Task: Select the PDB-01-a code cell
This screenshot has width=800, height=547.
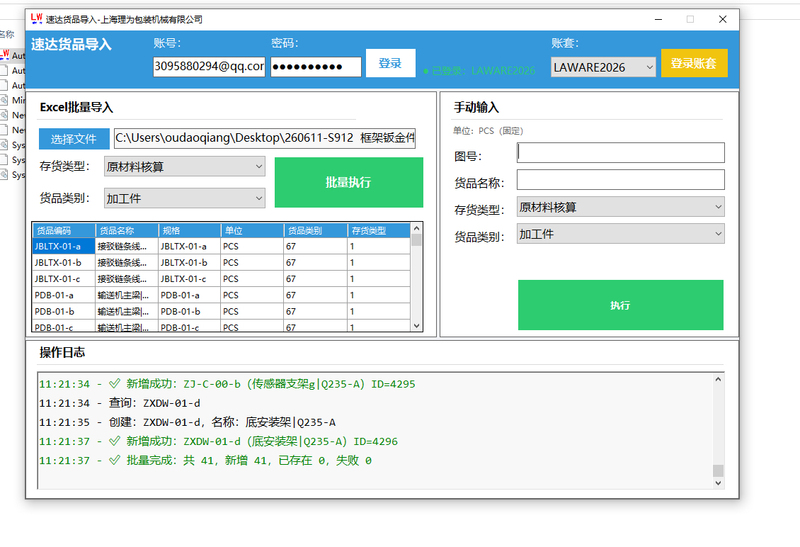Action: [64, 295]
